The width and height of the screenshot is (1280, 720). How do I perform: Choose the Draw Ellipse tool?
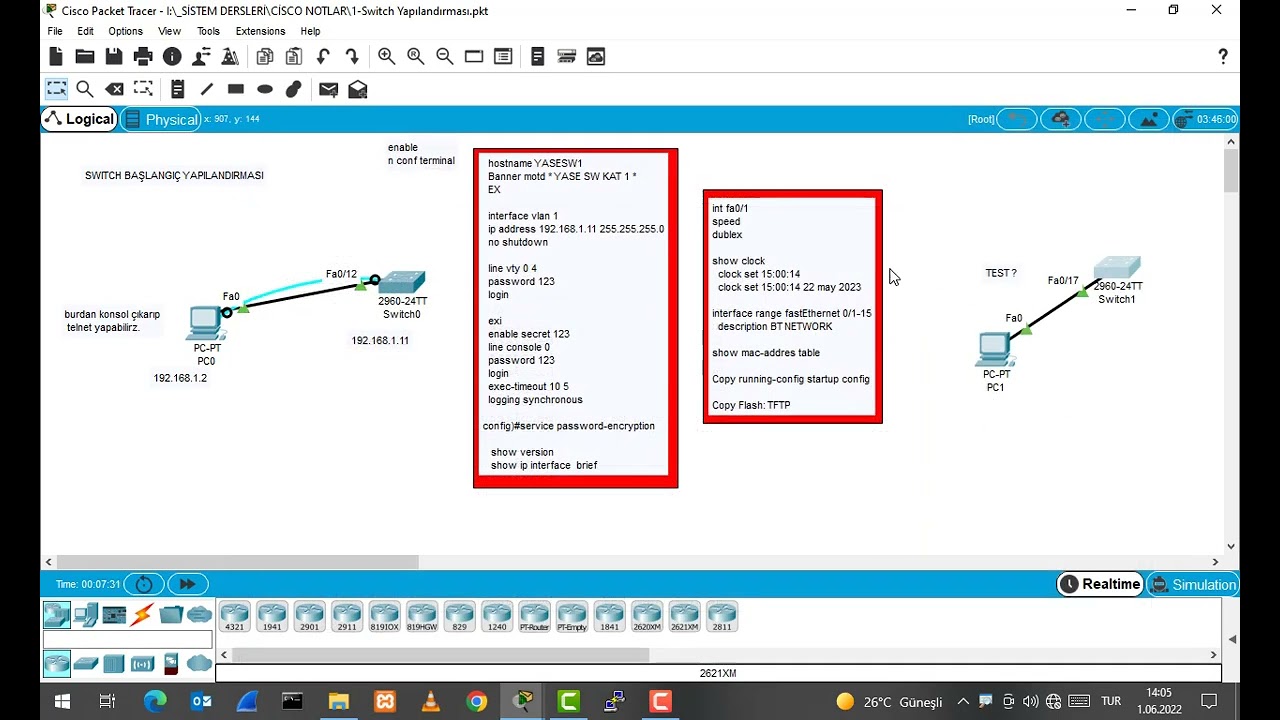click(x=265, y=89)
